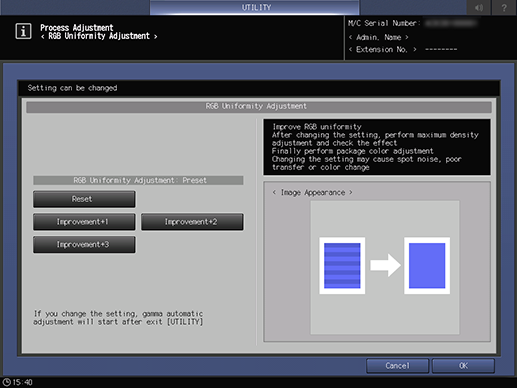Viewport: 517px width, 388px height.
Task: Click the Cancel button
Action: point(397,366)
